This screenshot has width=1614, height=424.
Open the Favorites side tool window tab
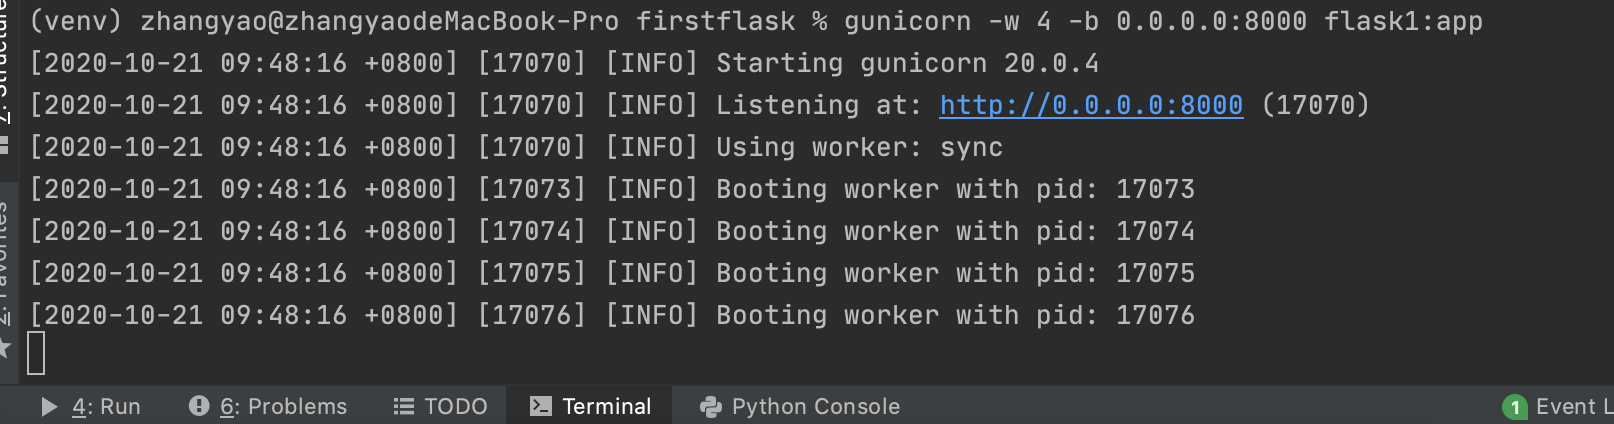click(5, 262)
